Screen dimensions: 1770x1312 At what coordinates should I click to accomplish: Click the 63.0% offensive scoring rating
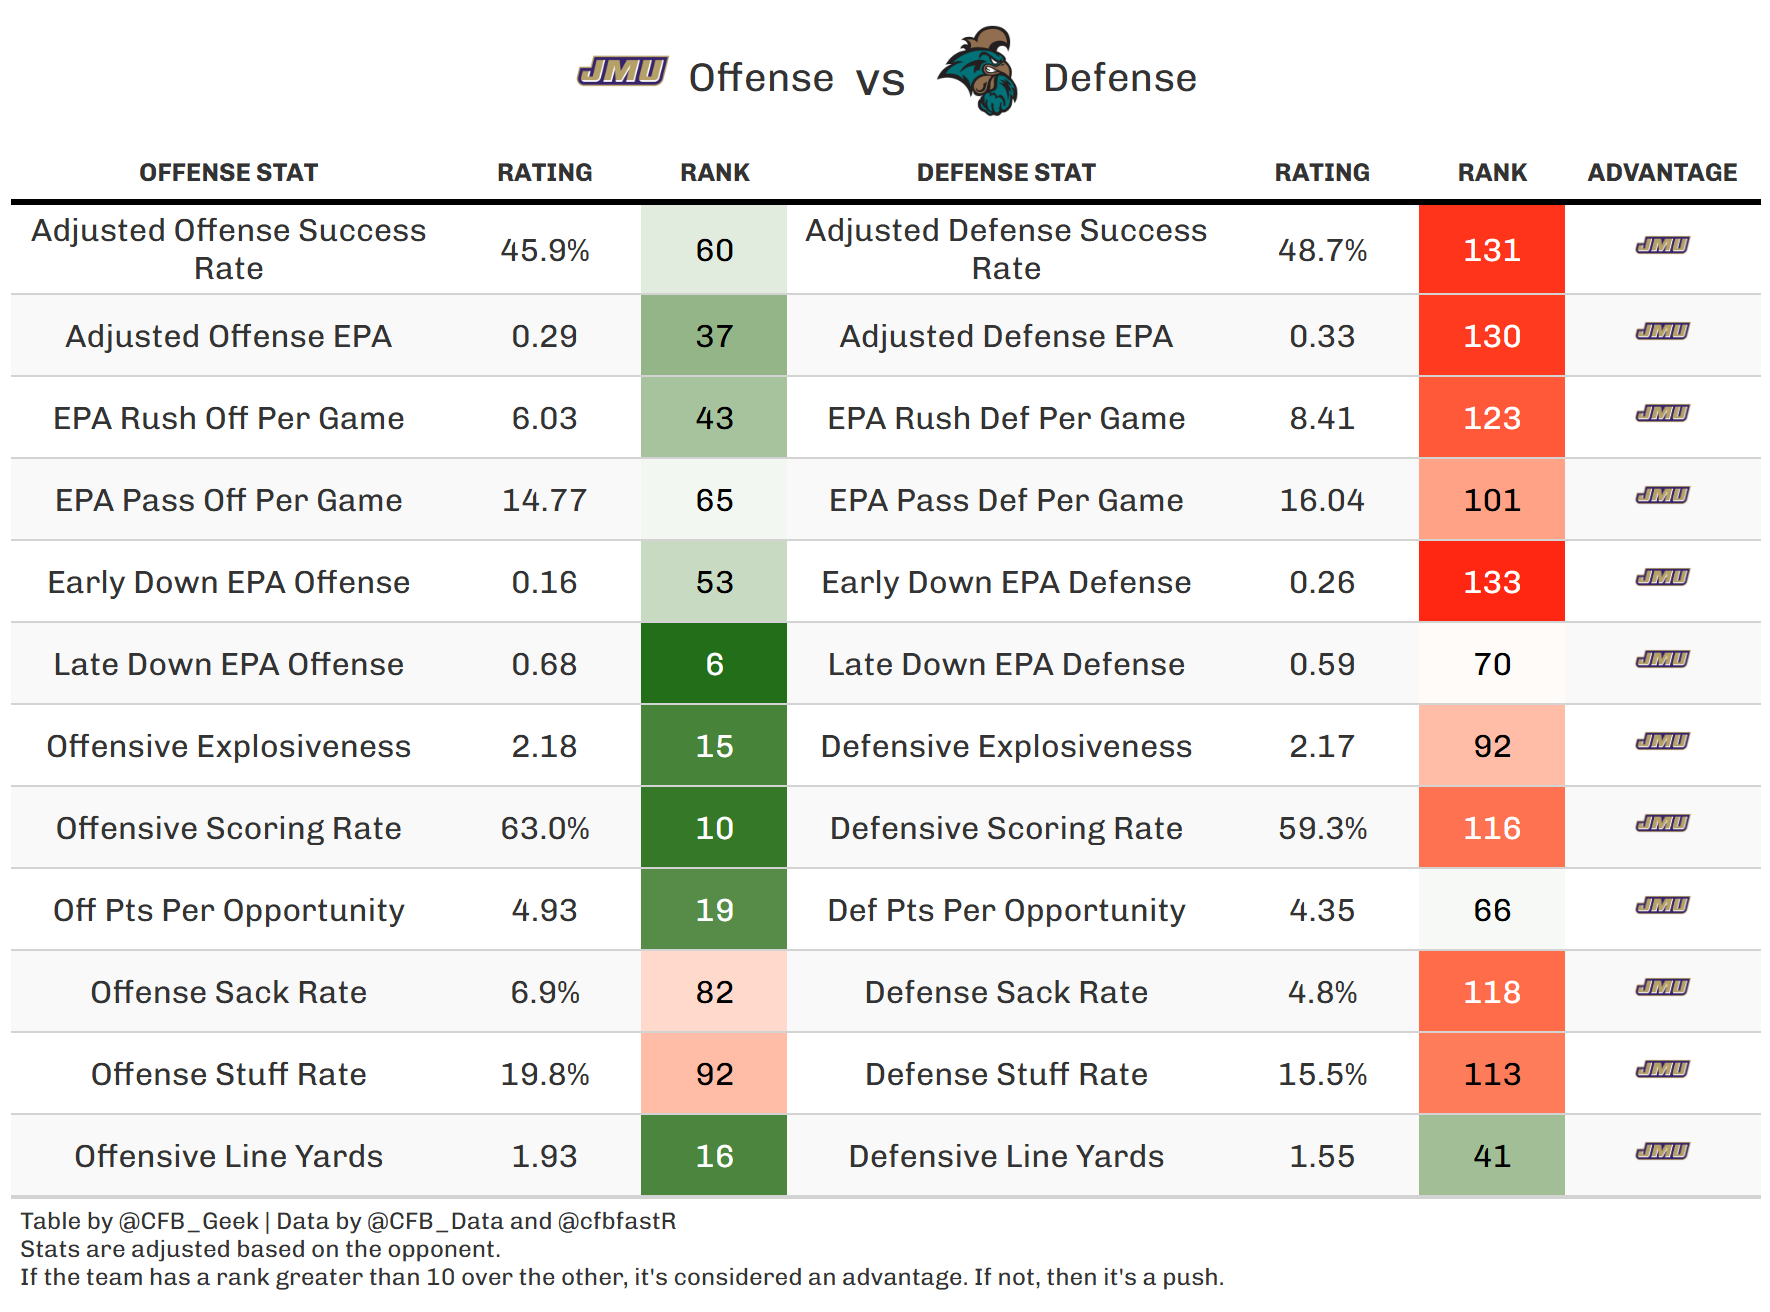coord(545,829)
